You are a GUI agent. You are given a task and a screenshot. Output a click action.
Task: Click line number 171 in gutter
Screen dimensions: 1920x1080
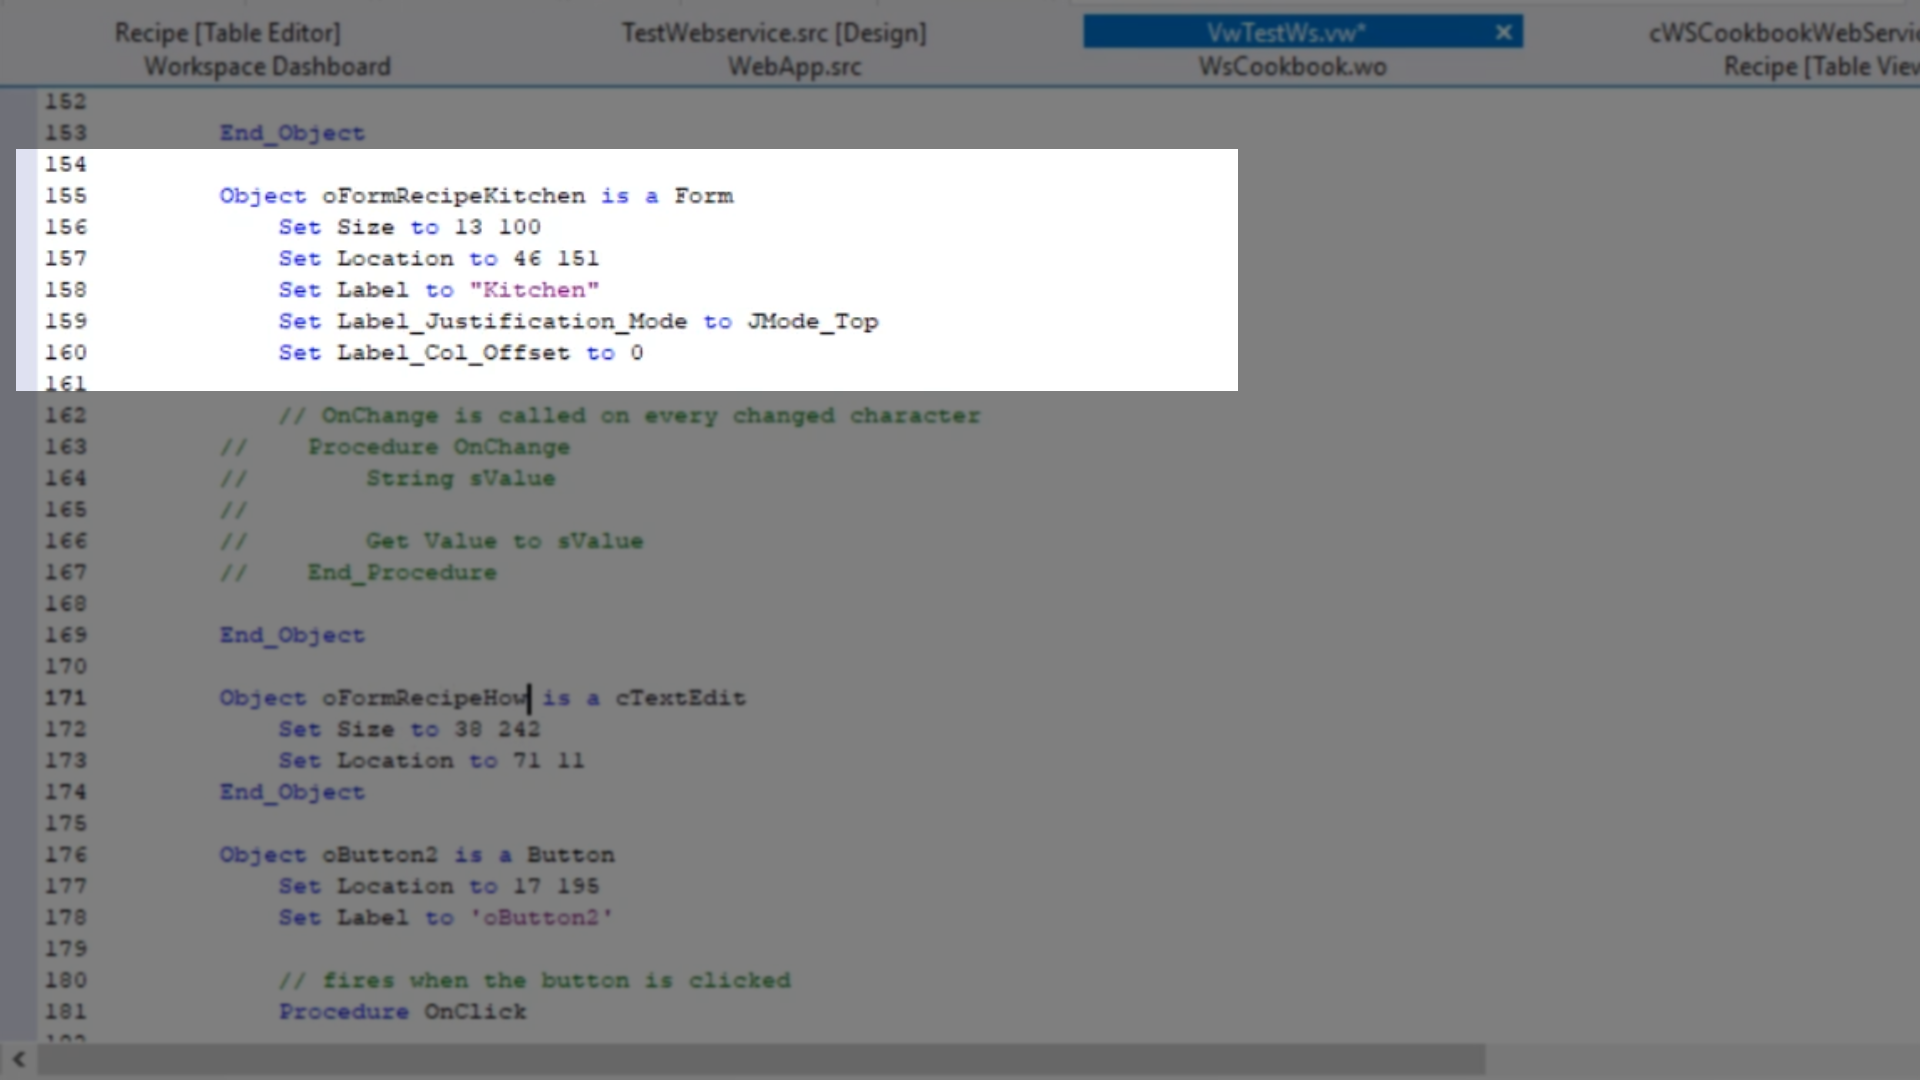click(x=66, y=698)
